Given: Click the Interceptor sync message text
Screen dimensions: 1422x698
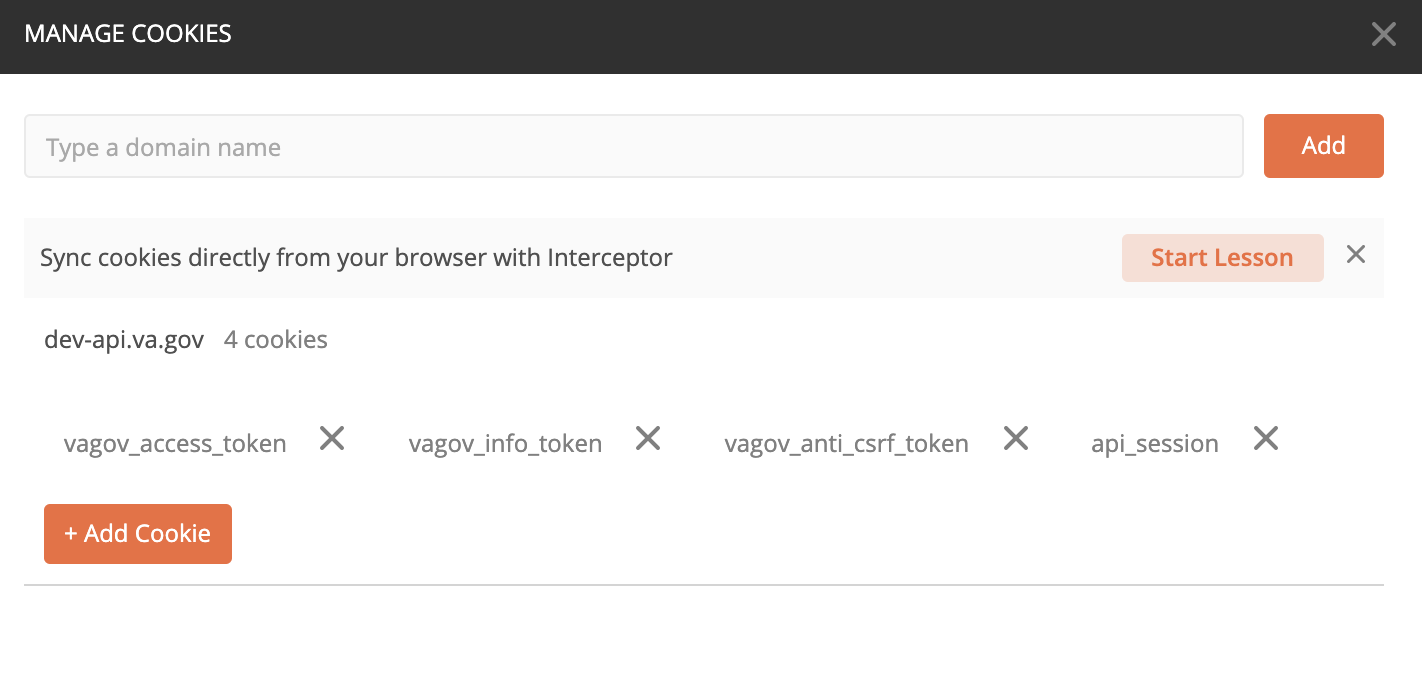Looking at the screenshot, I should click(x=356, y=257).
